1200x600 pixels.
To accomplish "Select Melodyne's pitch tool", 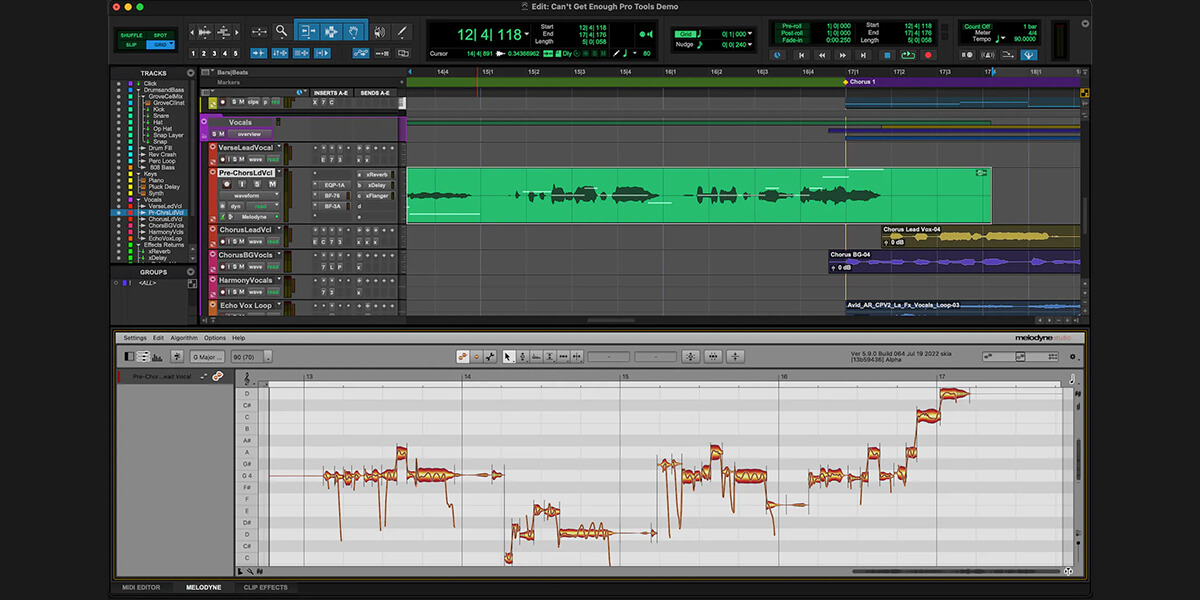I will pos(522,356).
